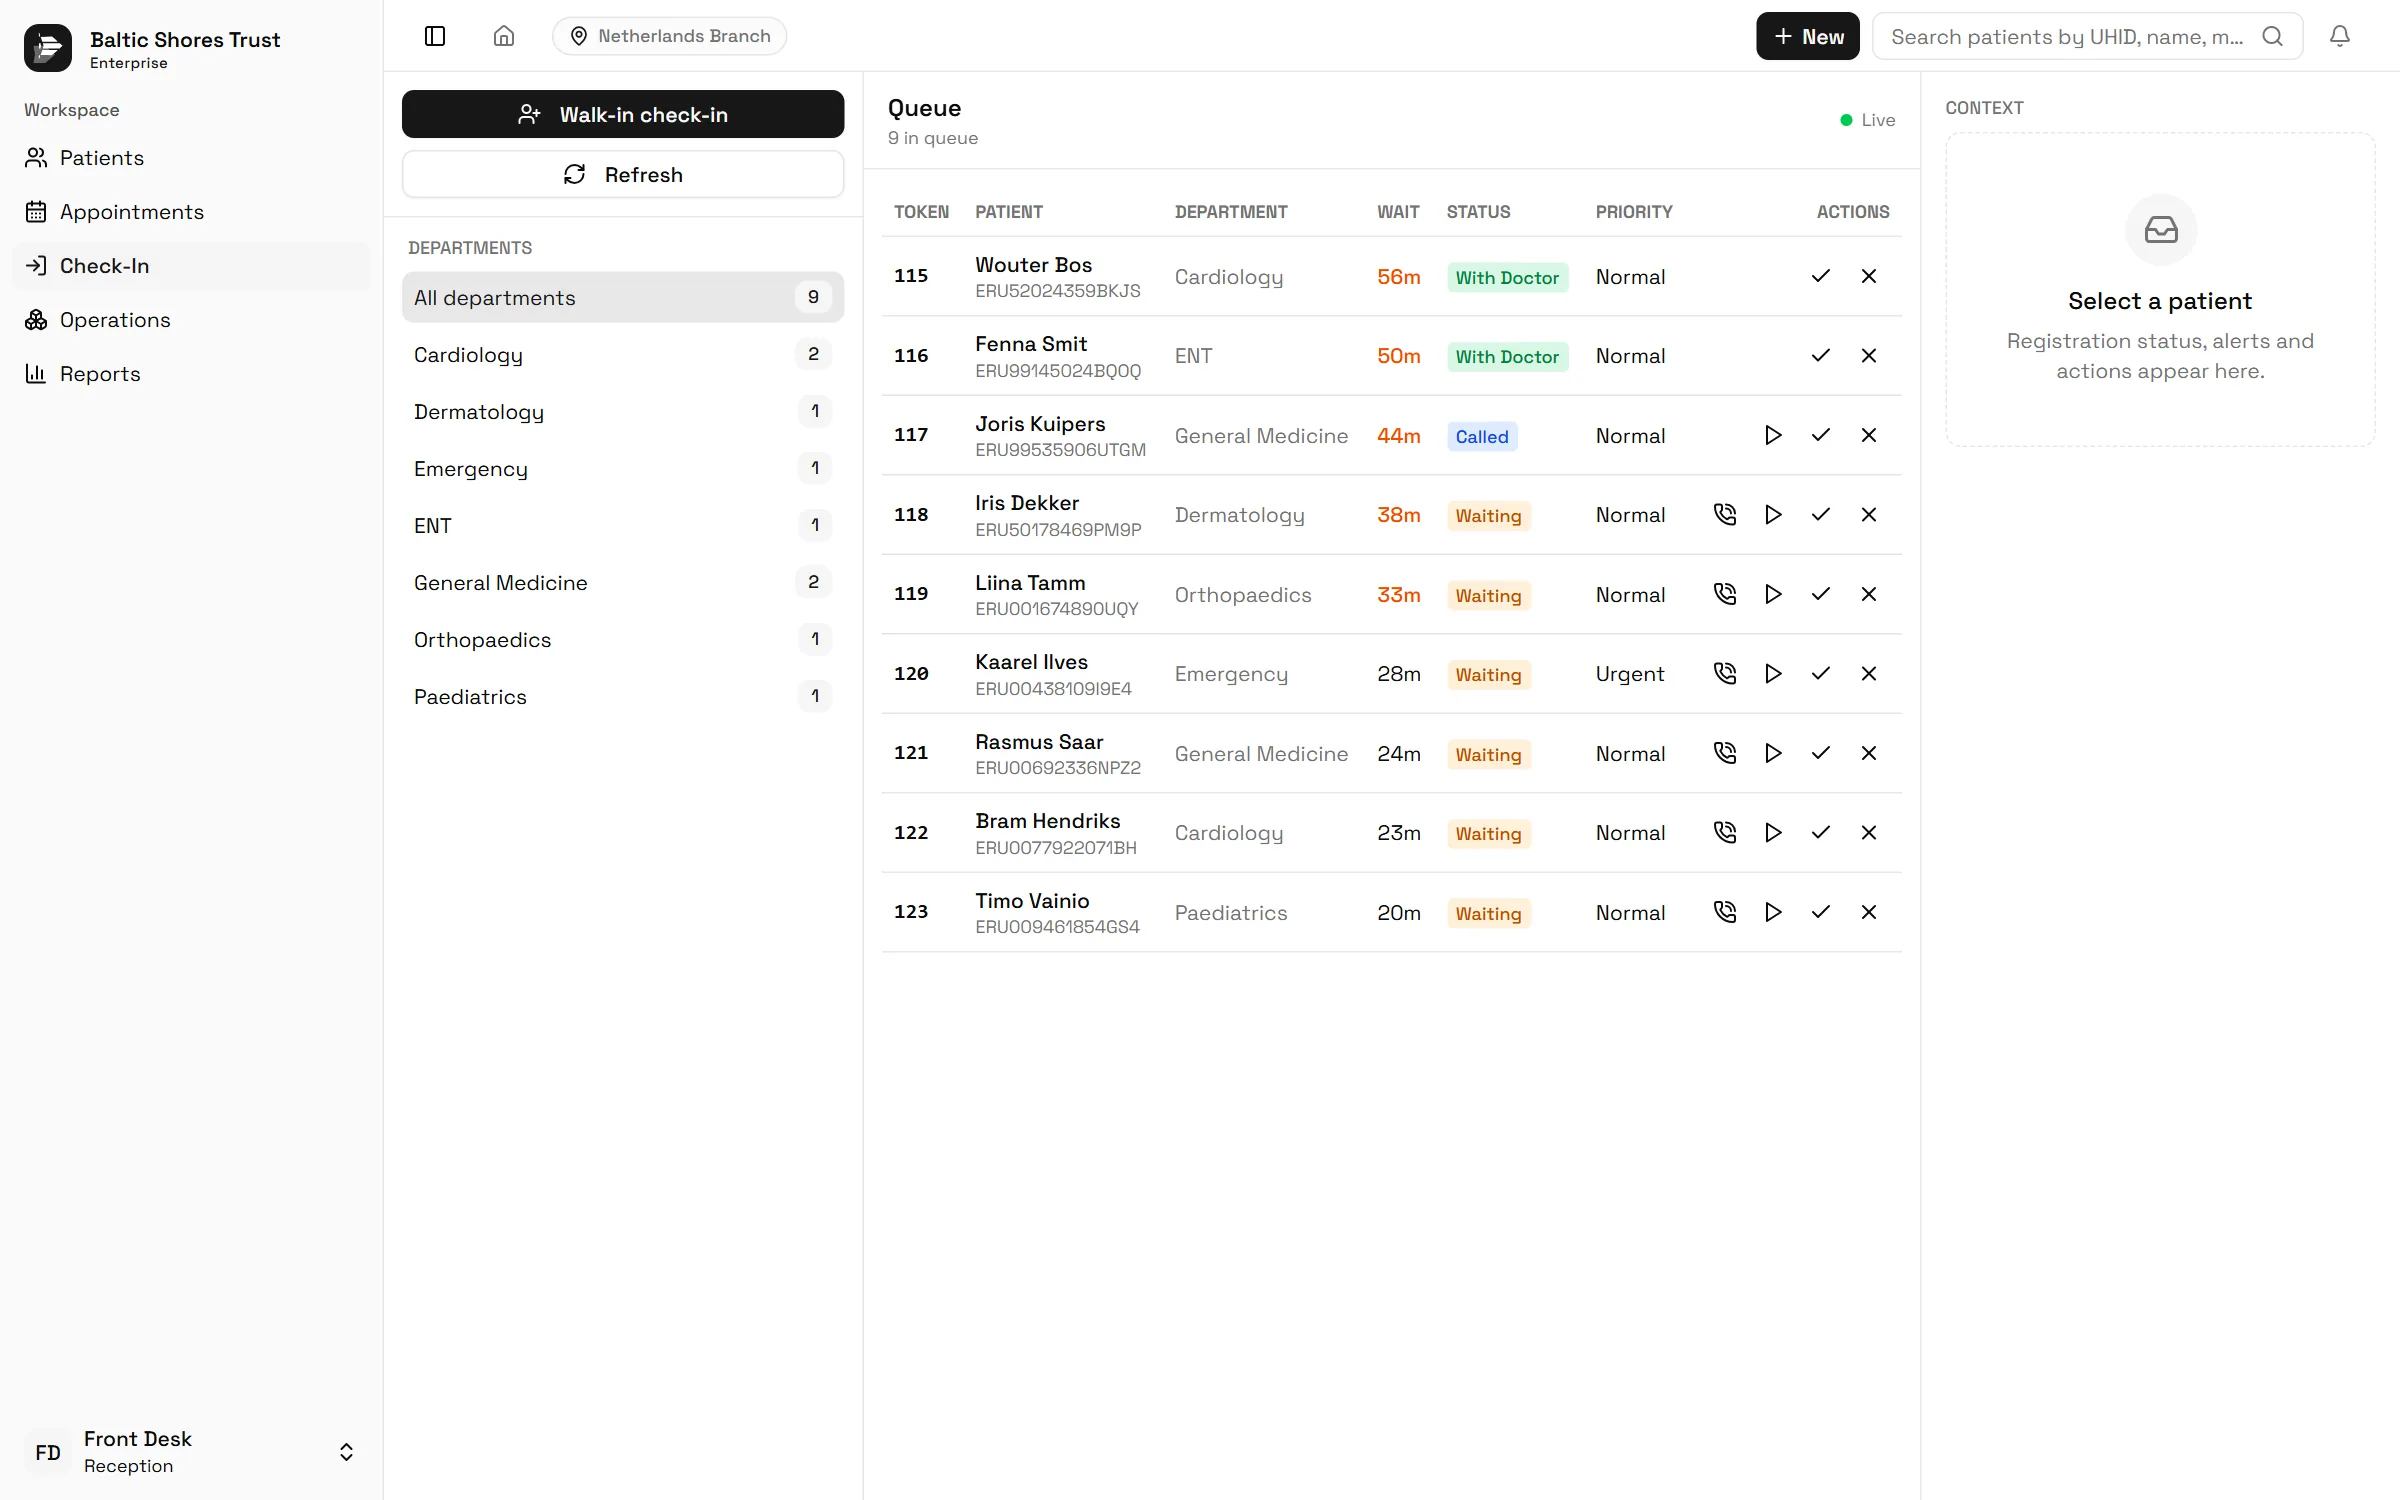Open the home icon in top bar

(504, 36)
